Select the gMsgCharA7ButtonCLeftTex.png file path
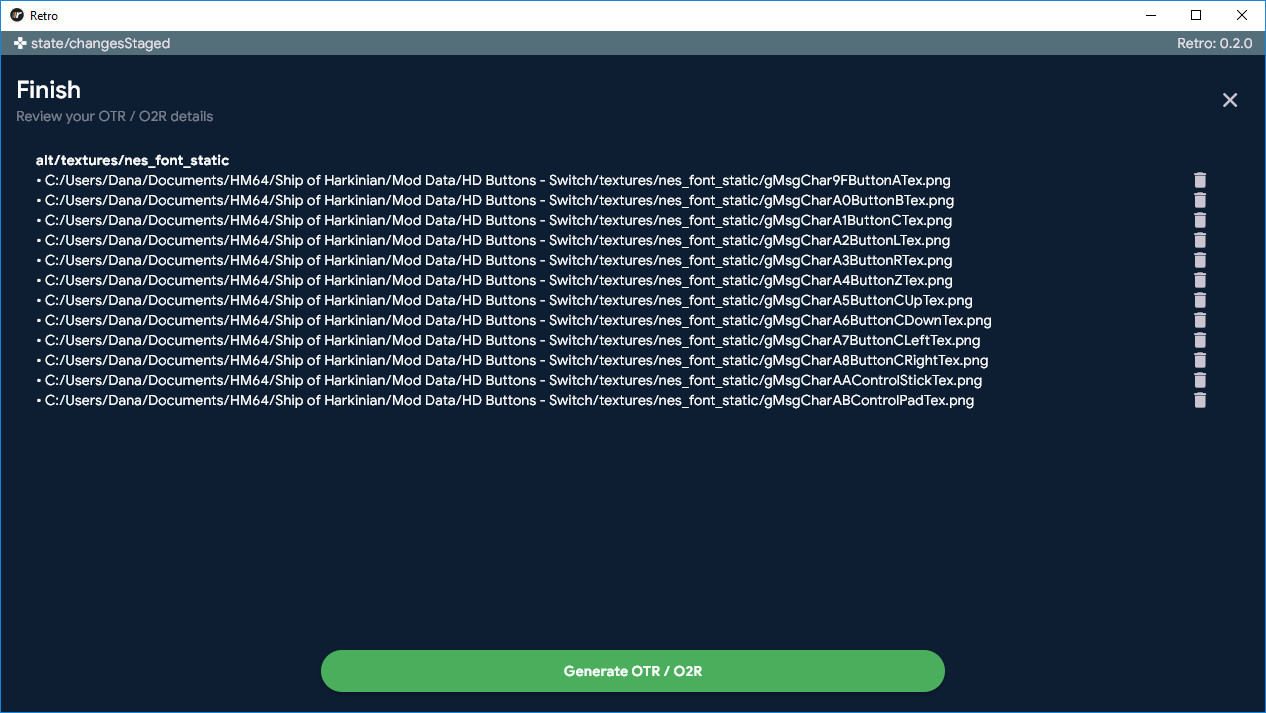 513,340
